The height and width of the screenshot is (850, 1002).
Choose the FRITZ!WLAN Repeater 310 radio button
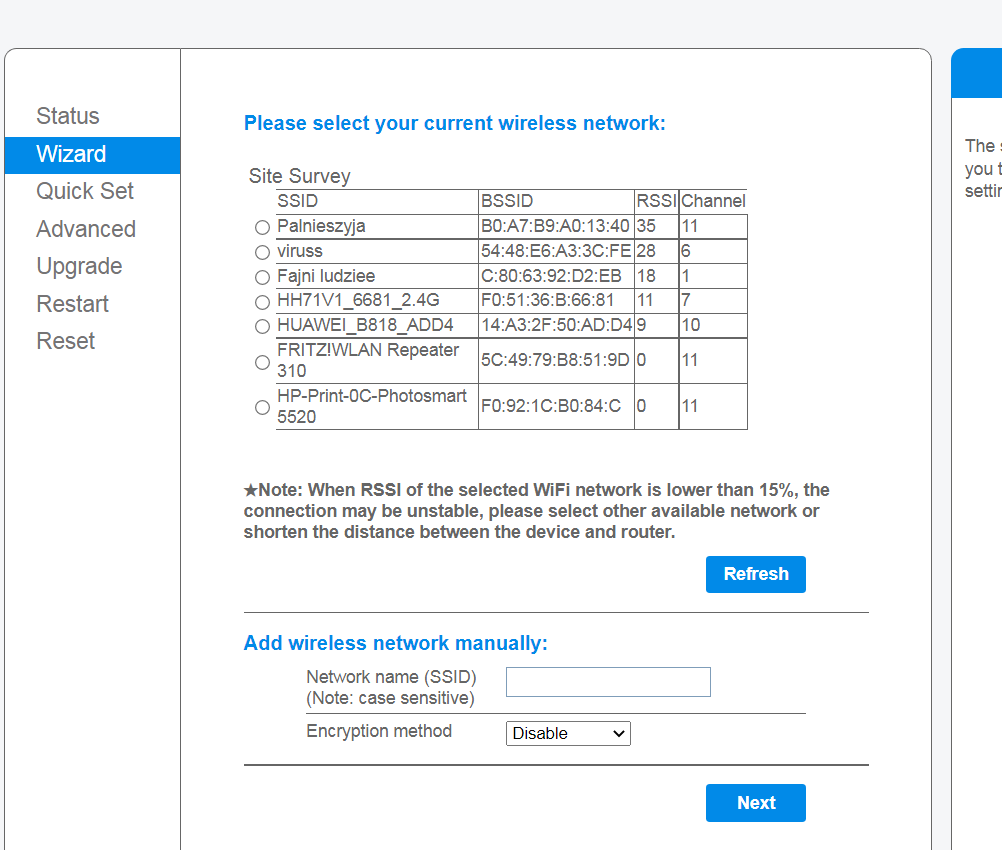pos(262,361)
